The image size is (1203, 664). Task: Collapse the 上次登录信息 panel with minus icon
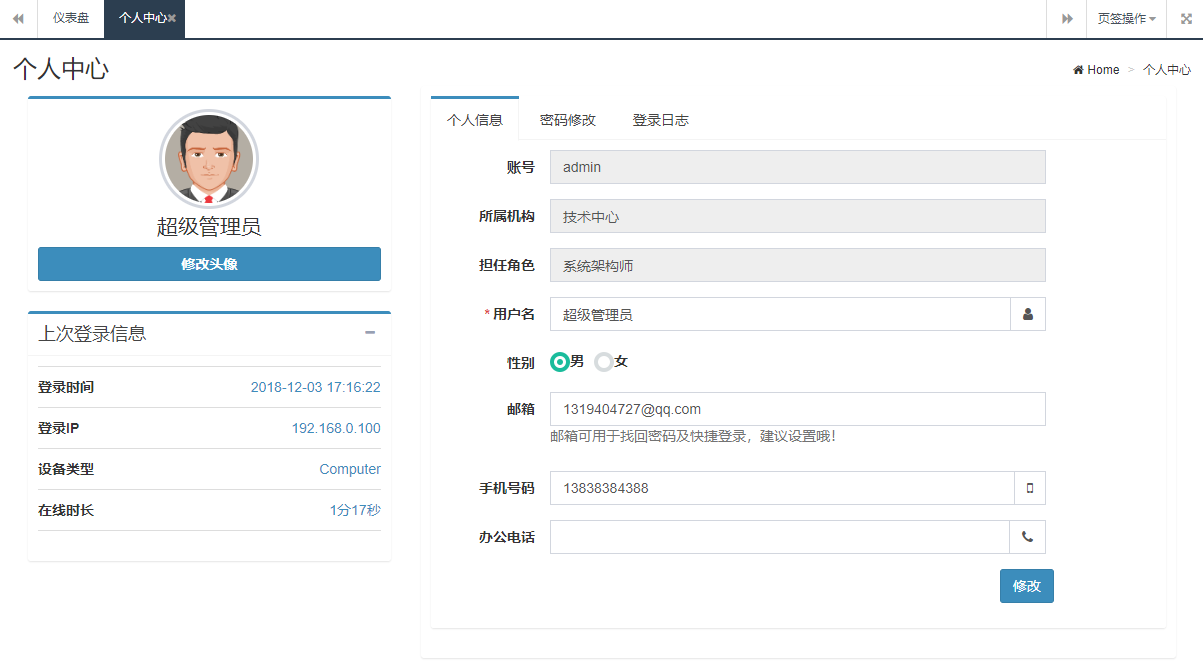[370, 332]
